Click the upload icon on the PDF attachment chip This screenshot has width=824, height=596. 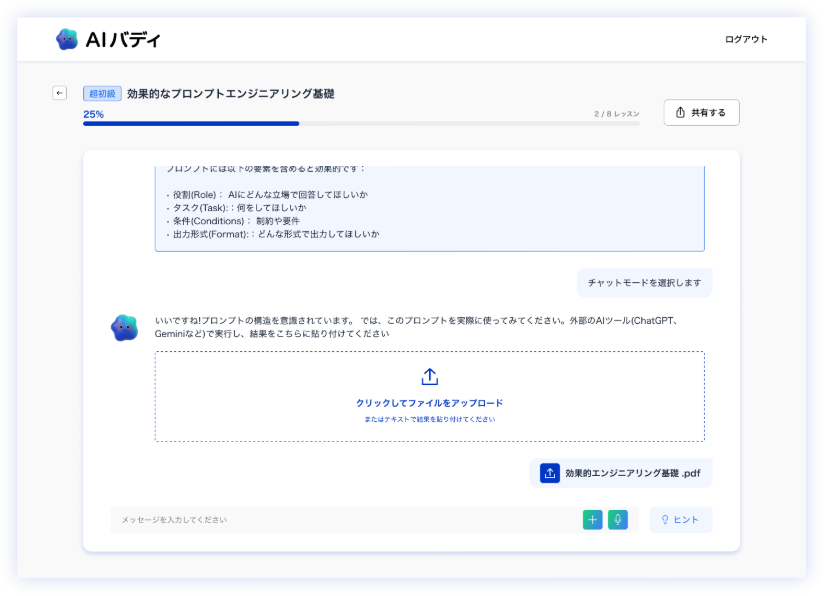pos(550,473)
